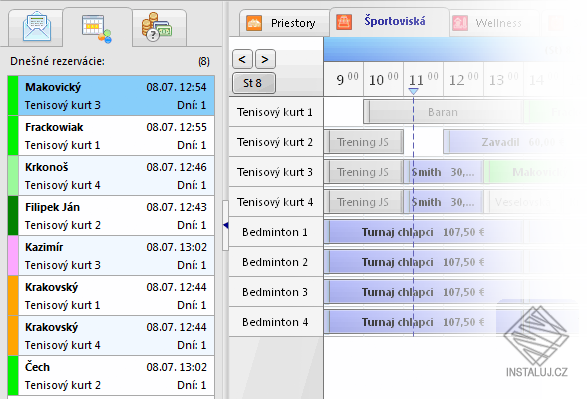Click the Tenisový kurt 4 row header
The height and width of the screenshot is (399, 587).
click(276, 202)
